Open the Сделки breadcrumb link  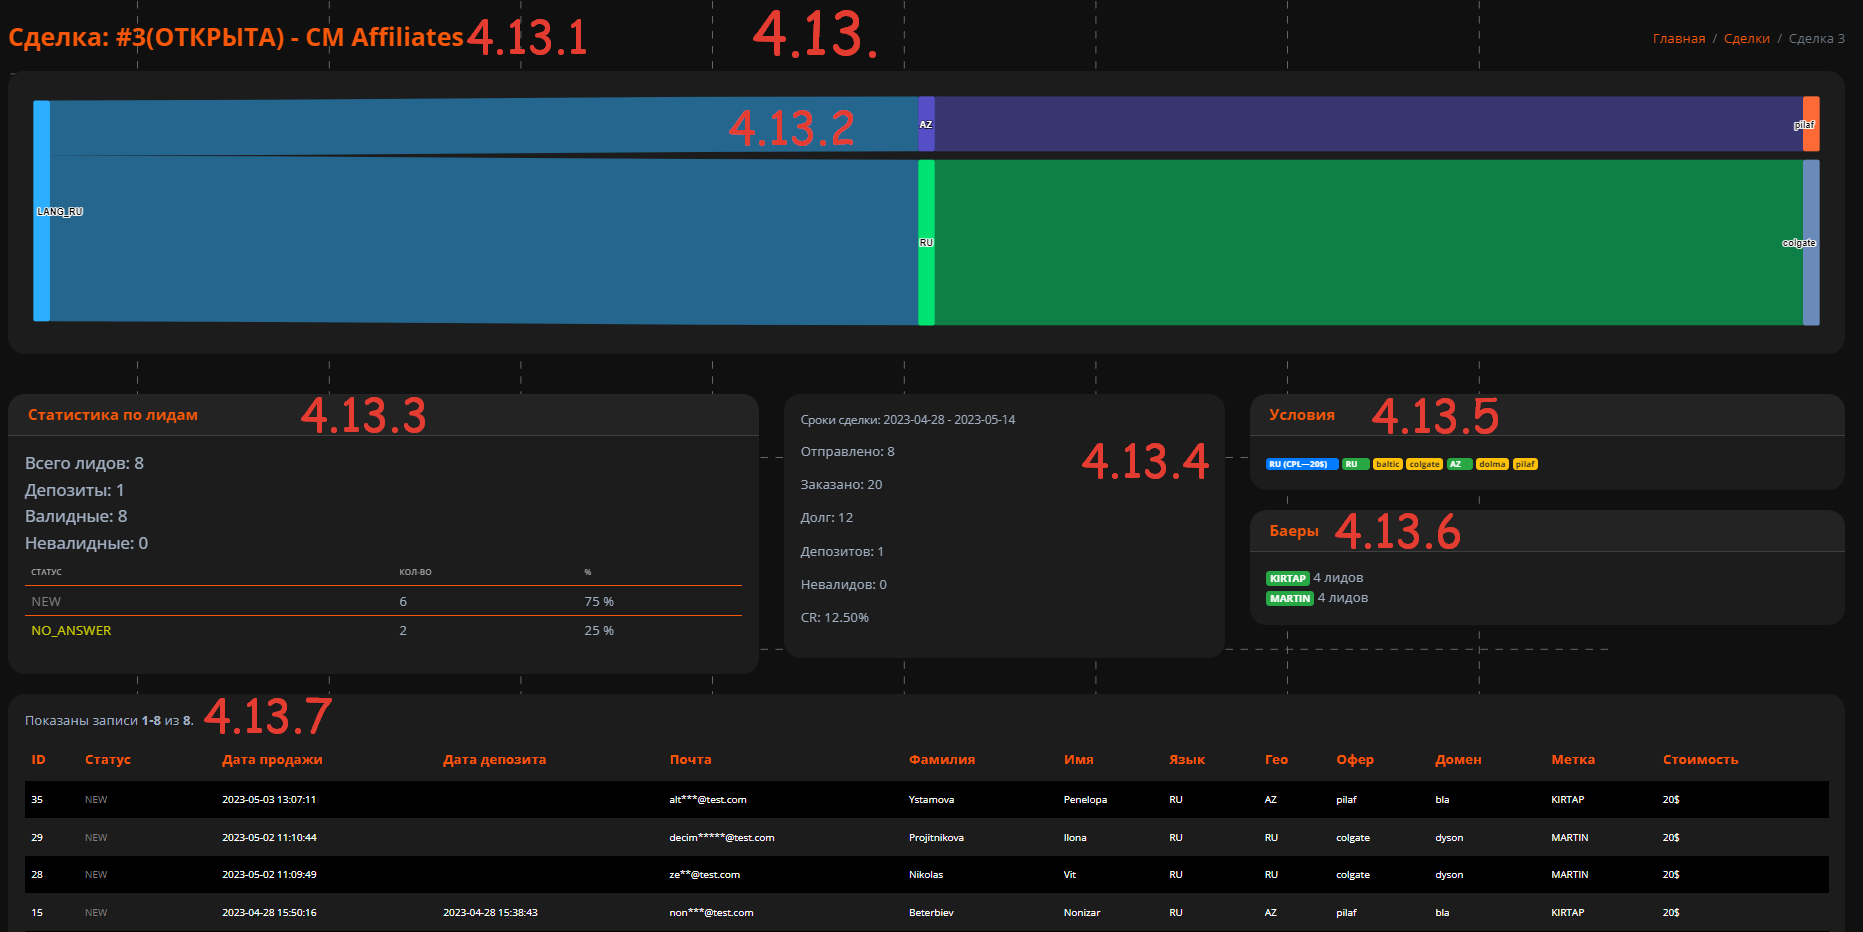(x=1747, y=39)
